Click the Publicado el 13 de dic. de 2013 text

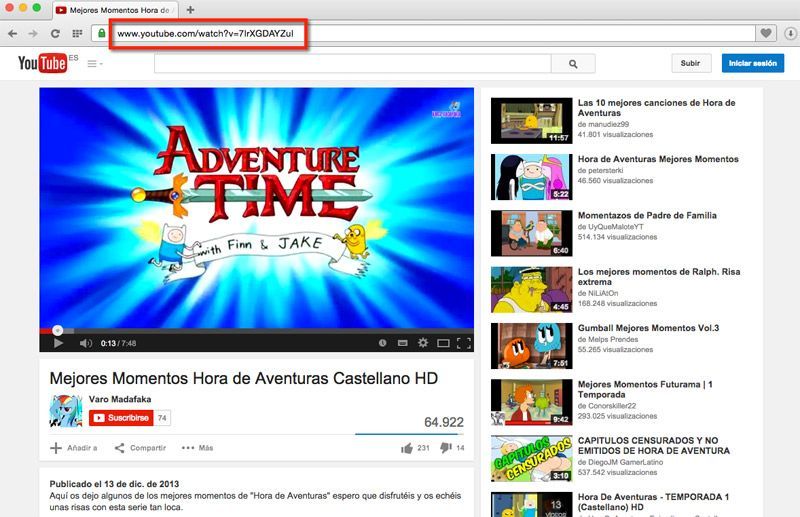pos(114,484)
